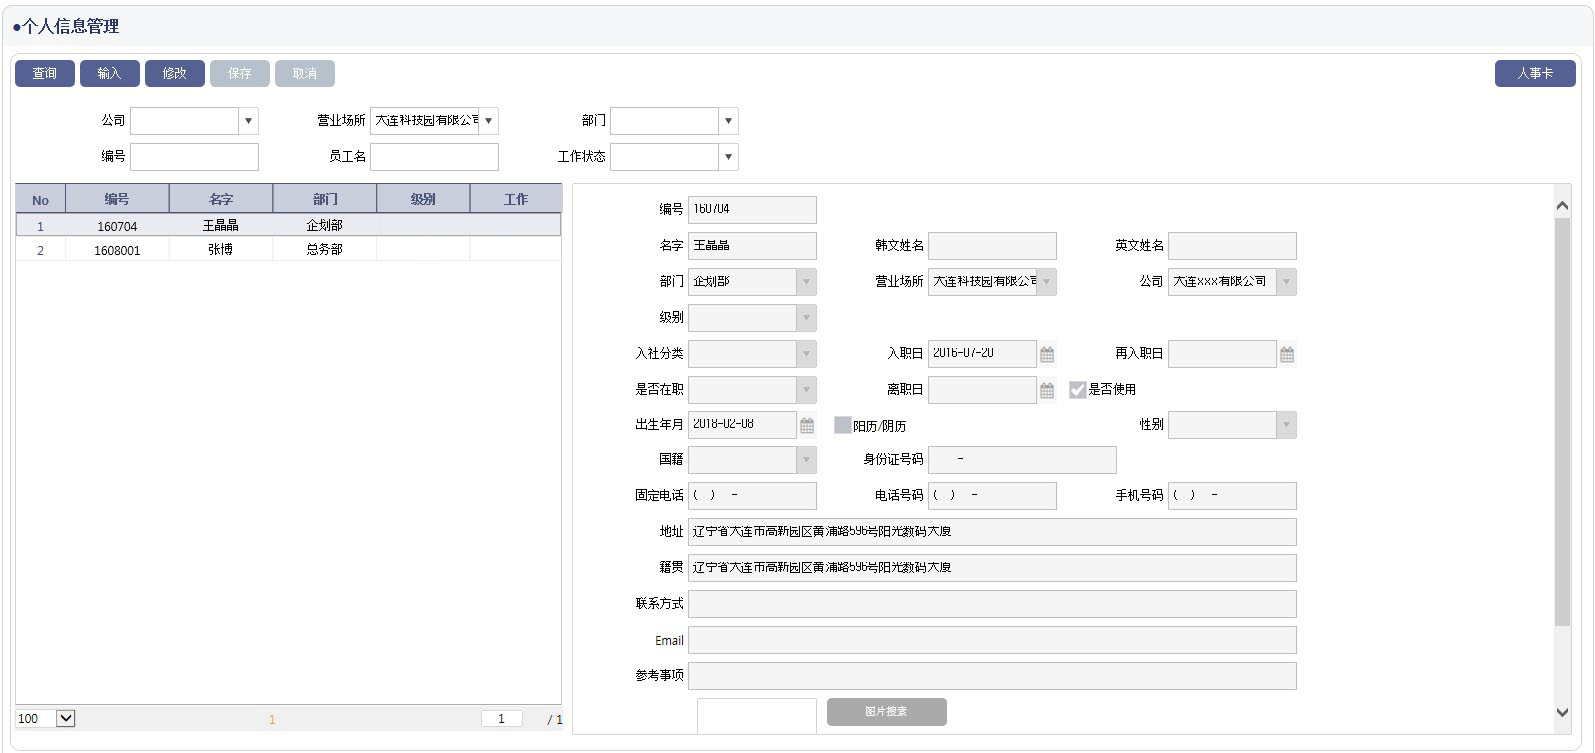Sort by the 编号 column header
1595x753 pixels.
(x=117, y=199)
